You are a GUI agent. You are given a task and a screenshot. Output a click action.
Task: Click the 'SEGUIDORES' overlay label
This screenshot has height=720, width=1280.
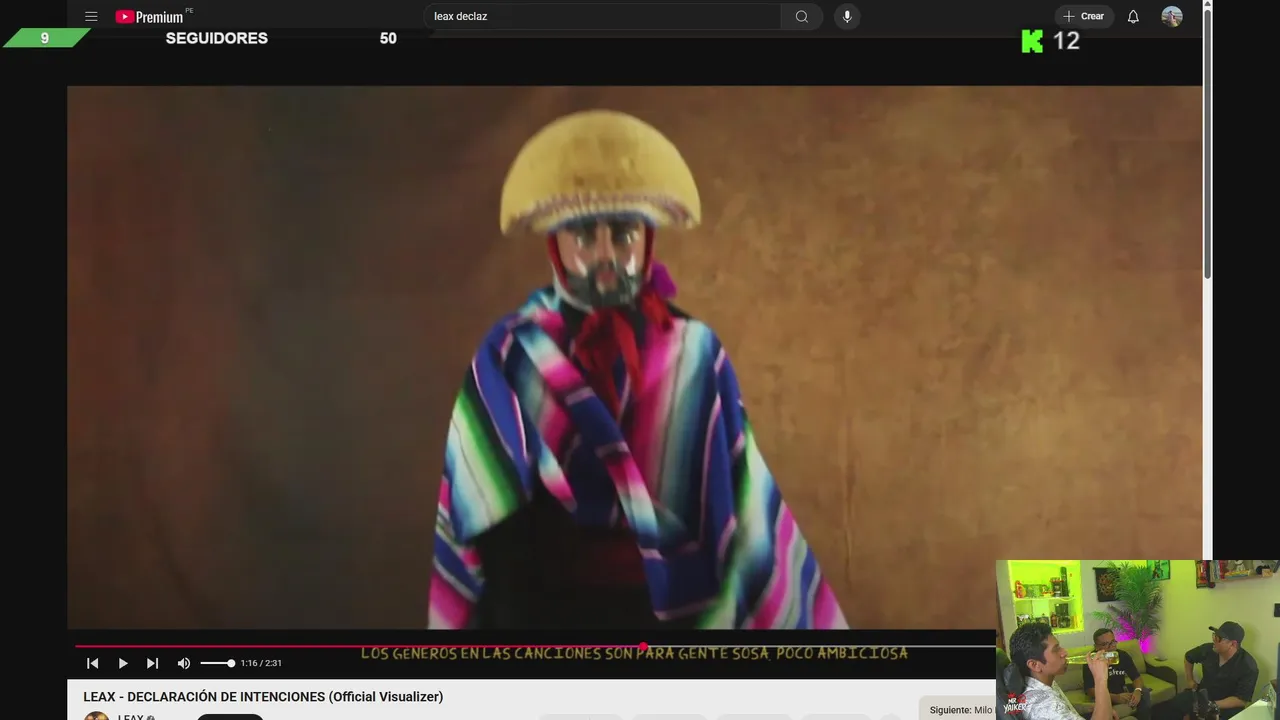217,38
